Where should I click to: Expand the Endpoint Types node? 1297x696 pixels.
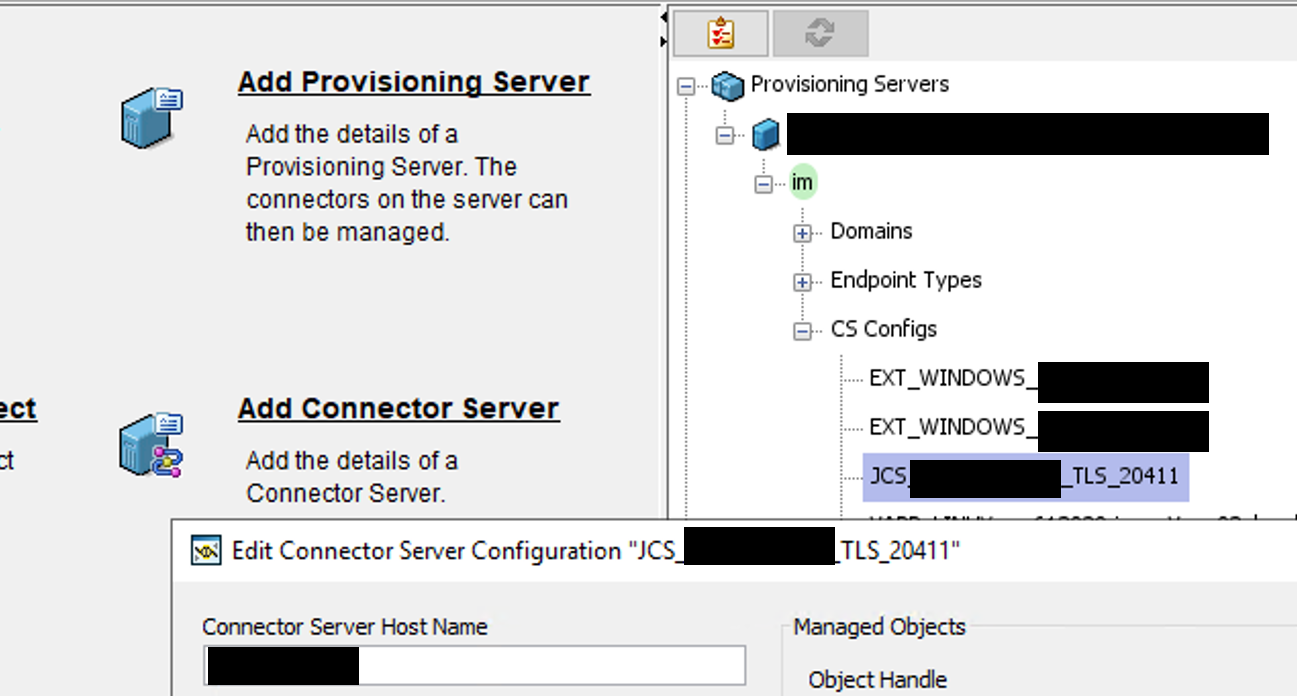[x=802, y=282]
